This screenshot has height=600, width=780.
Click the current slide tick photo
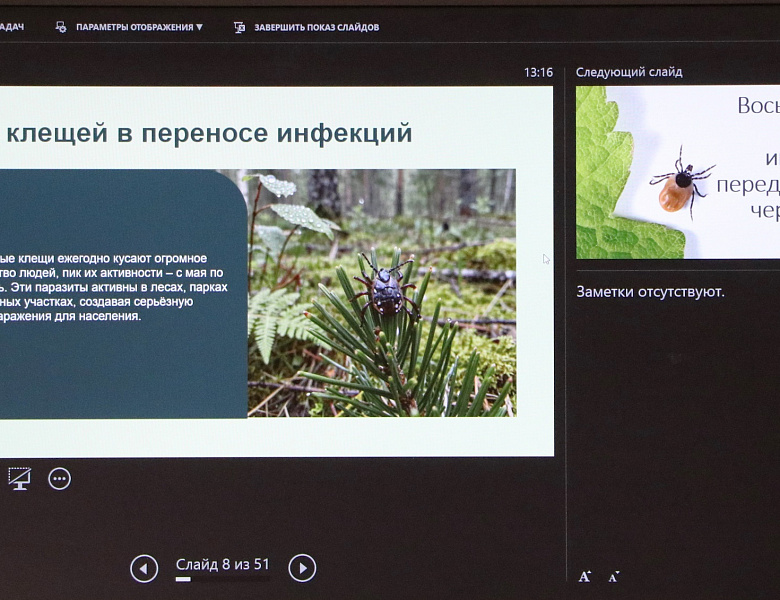[x=382, y=293]
